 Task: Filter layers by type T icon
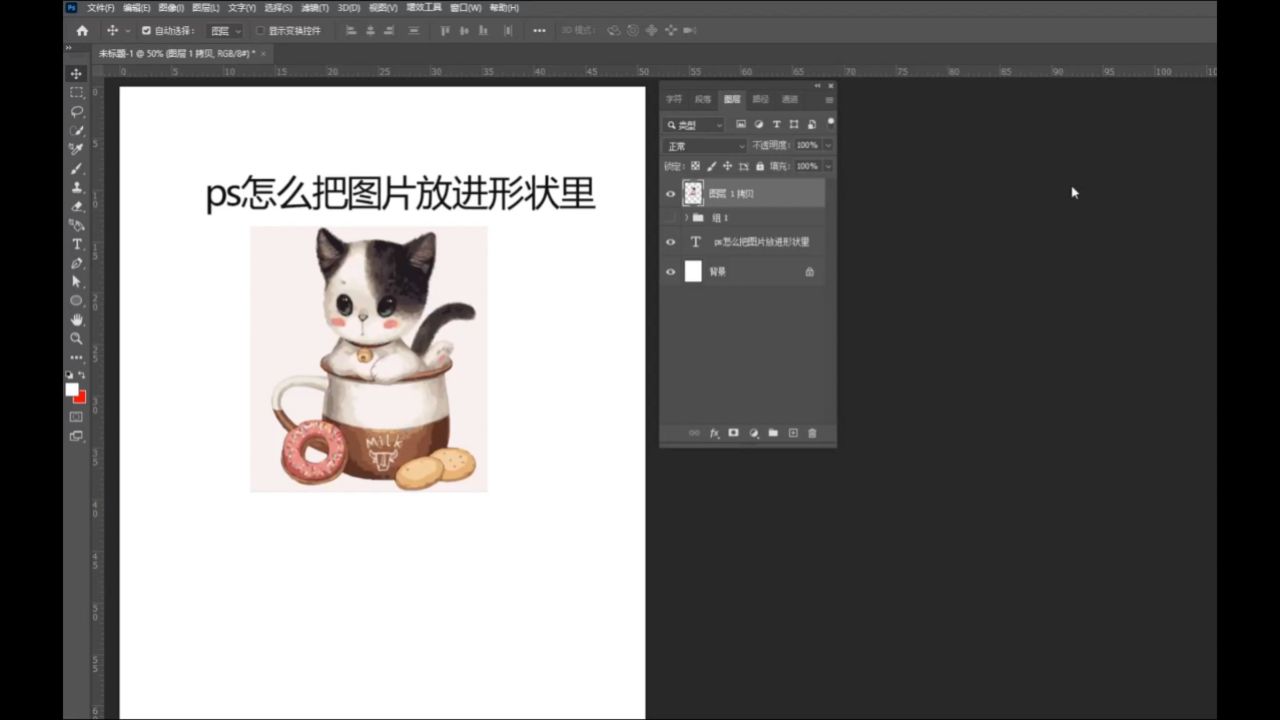(x=776, y=124)
